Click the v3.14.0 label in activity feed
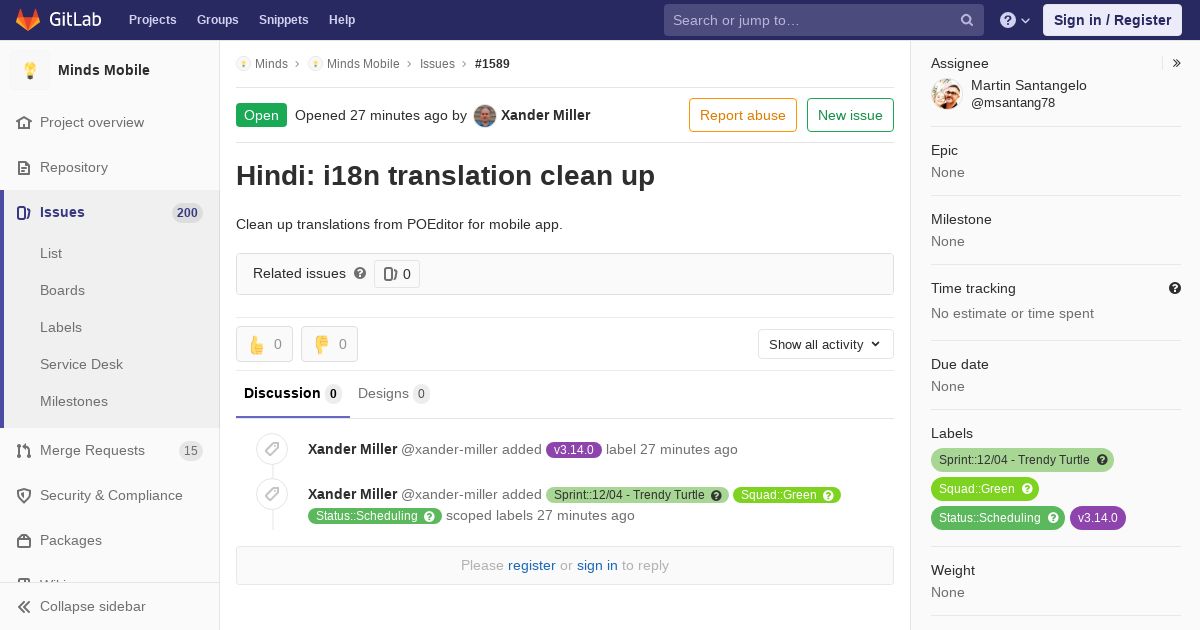Screen dimensions: 1200x630 (574, 450)
